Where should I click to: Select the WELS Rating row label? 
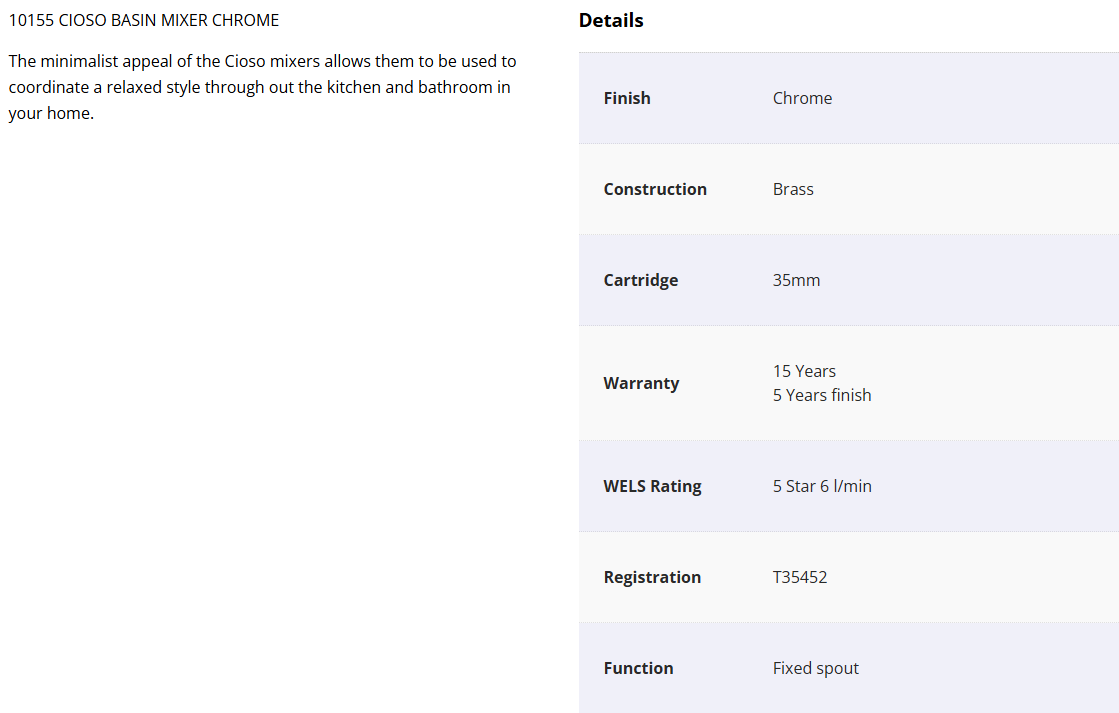pos(652,486)
